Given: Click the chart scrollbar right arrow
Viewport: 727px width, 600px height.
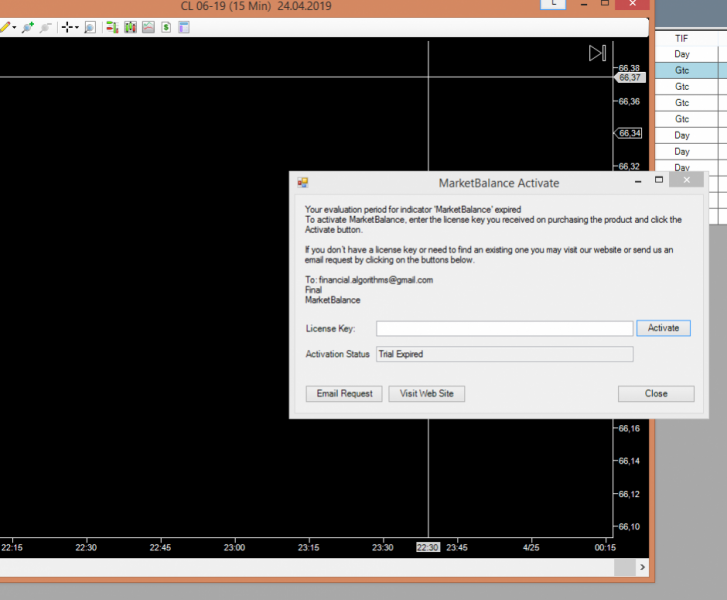Looking at the screenshot, I should click(x=642, y=567).
